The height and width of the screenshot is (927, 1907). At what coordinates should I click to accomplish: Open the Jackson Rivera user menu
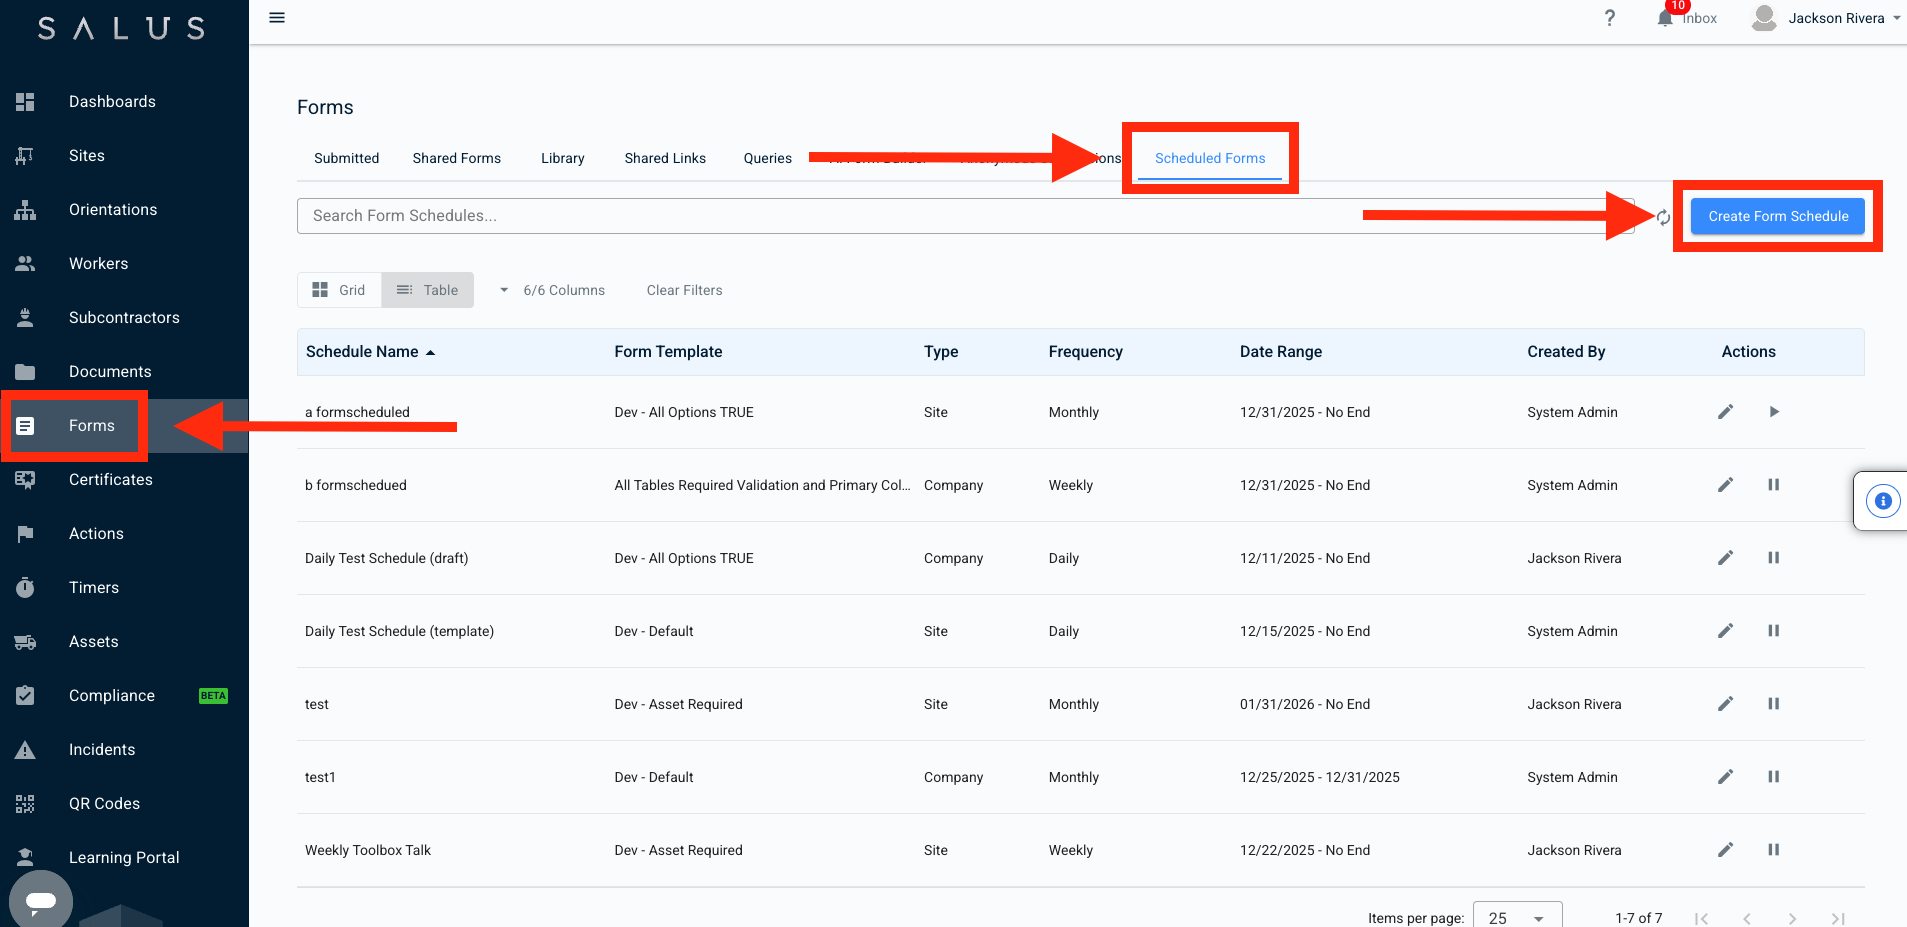point(1826,18)
